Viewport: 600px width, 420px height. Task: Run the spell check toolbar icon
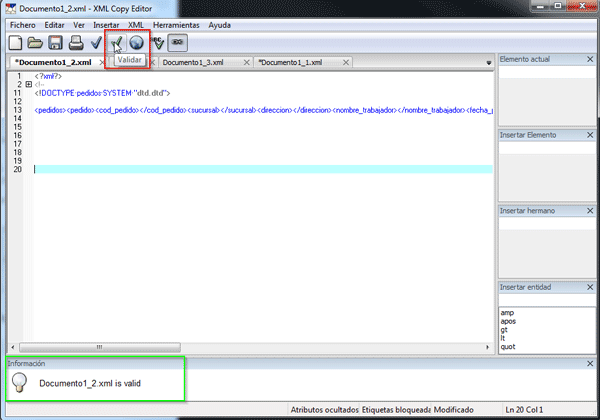(157, 43)
